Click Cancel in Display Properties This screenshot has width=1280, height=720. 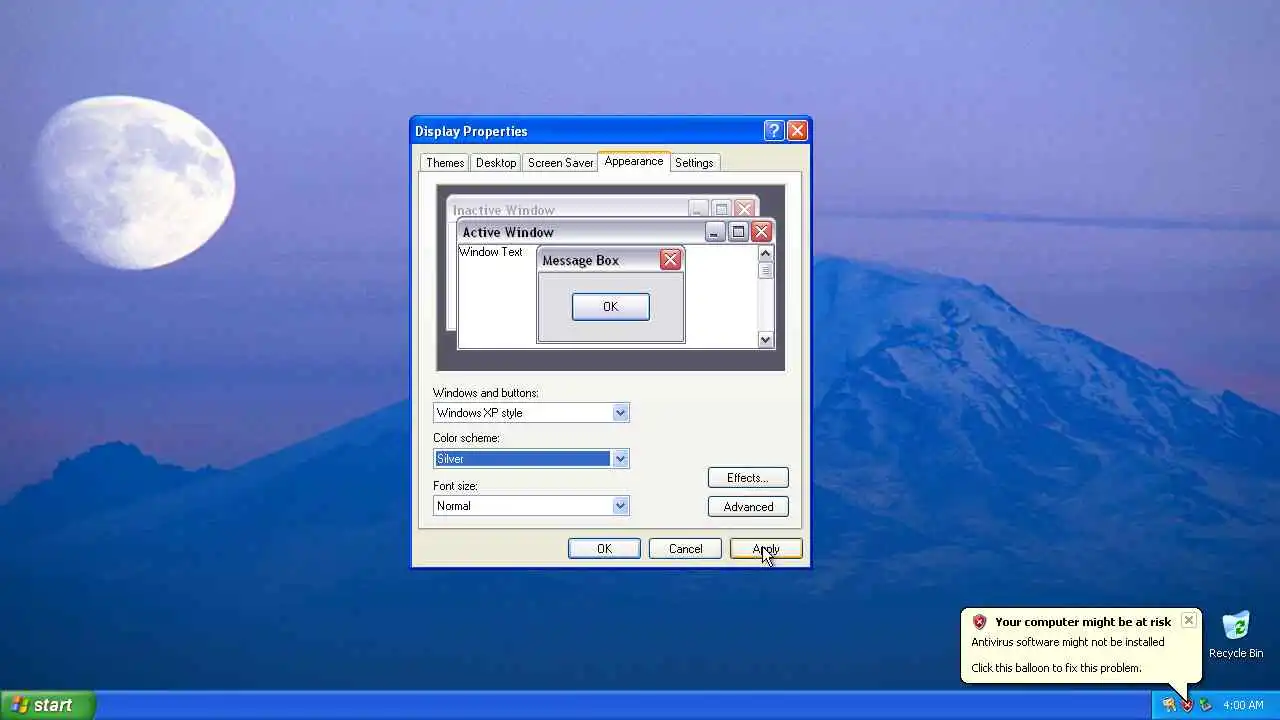coord(685,549)
